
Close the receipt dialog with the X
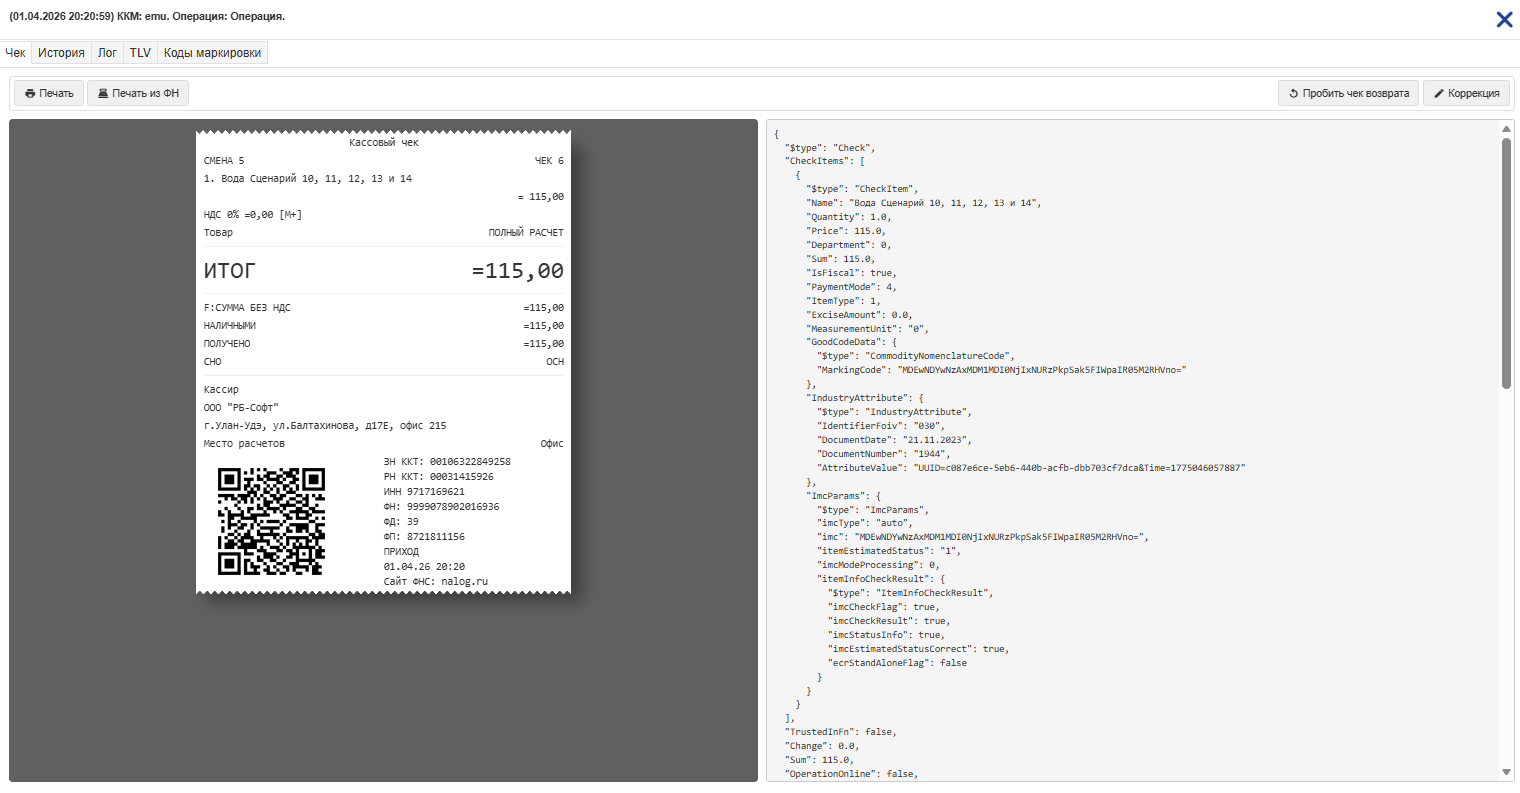click(1503, 20)
